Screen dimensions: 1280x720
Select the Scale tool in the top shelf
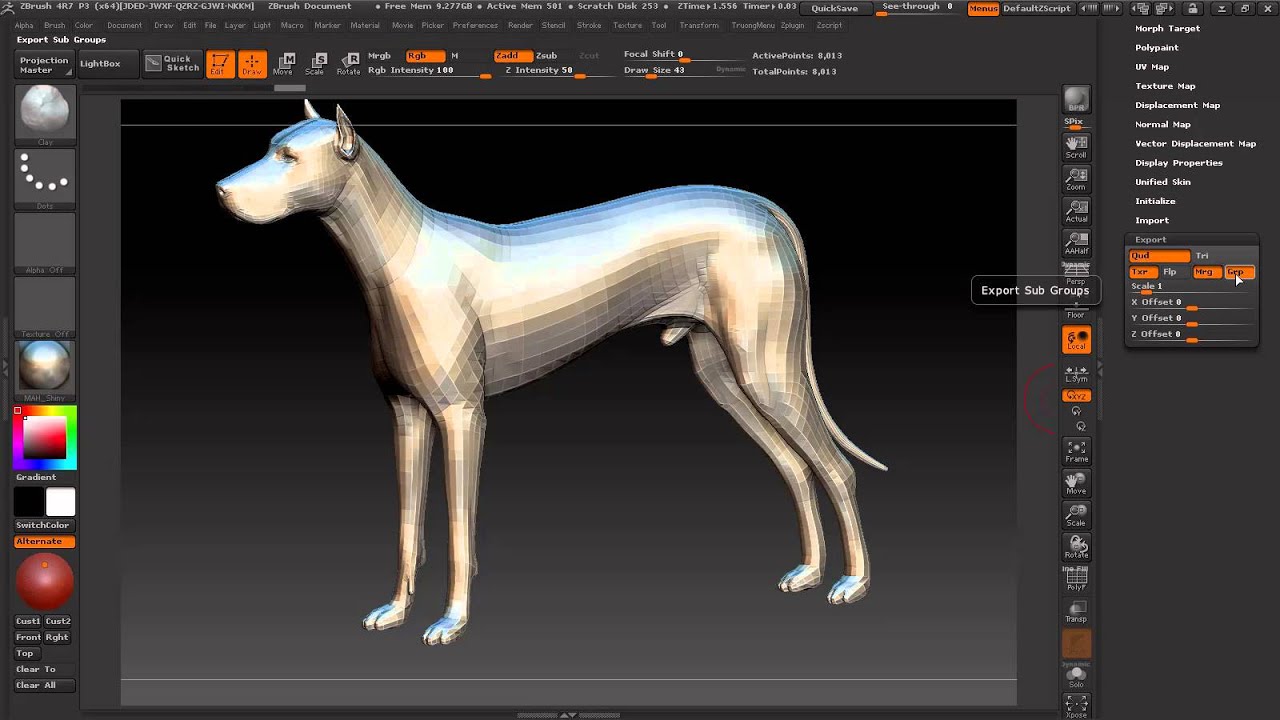click(315, 64)
